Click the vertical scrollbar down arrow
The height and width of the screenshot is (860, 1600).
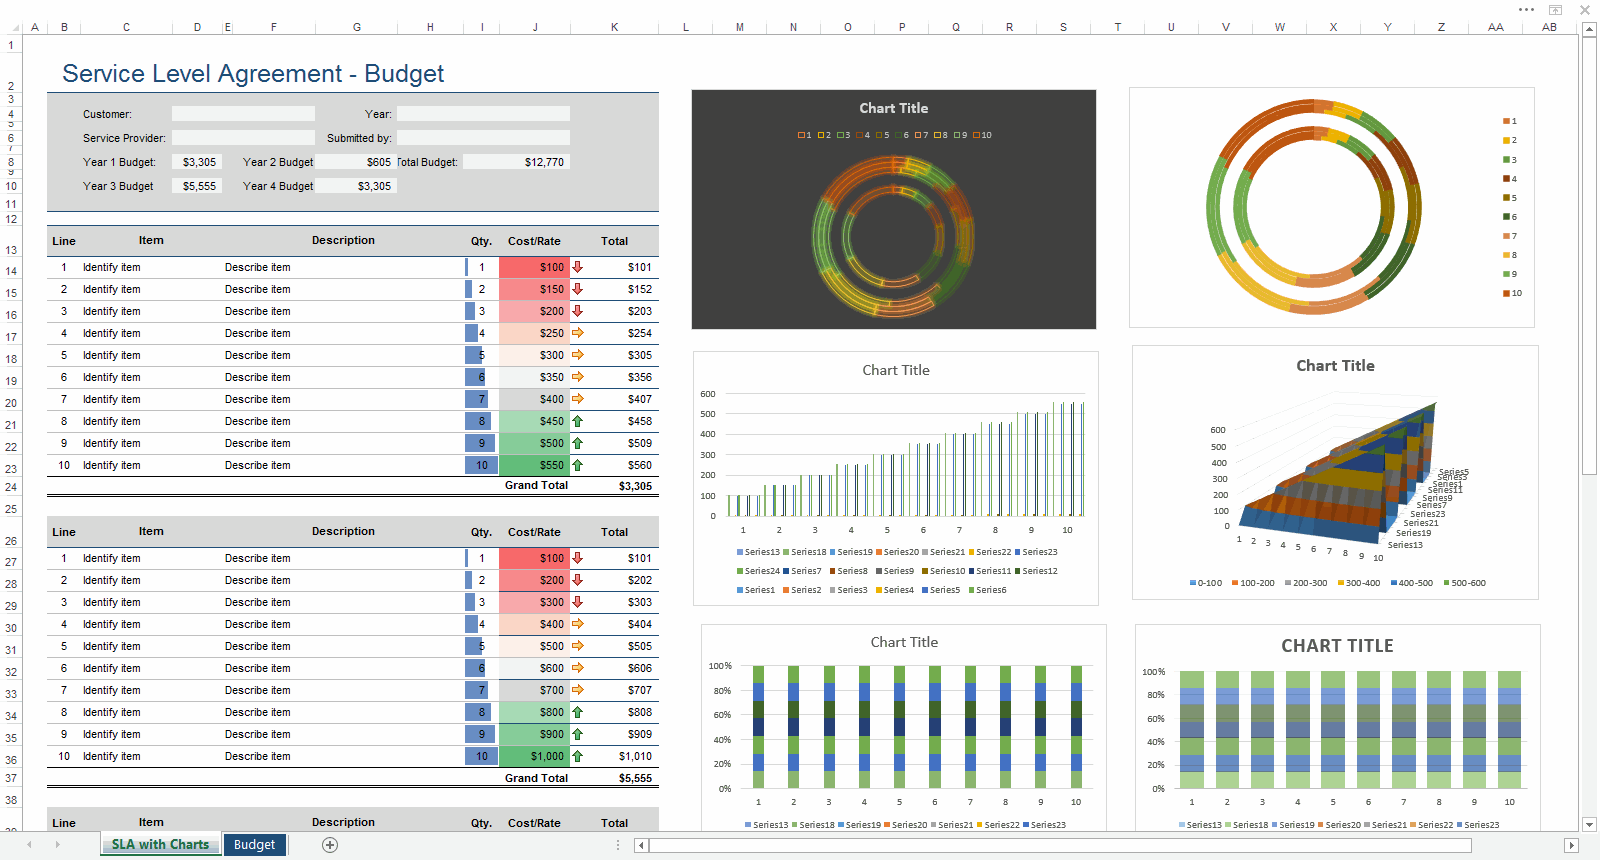pos(1589,824)
